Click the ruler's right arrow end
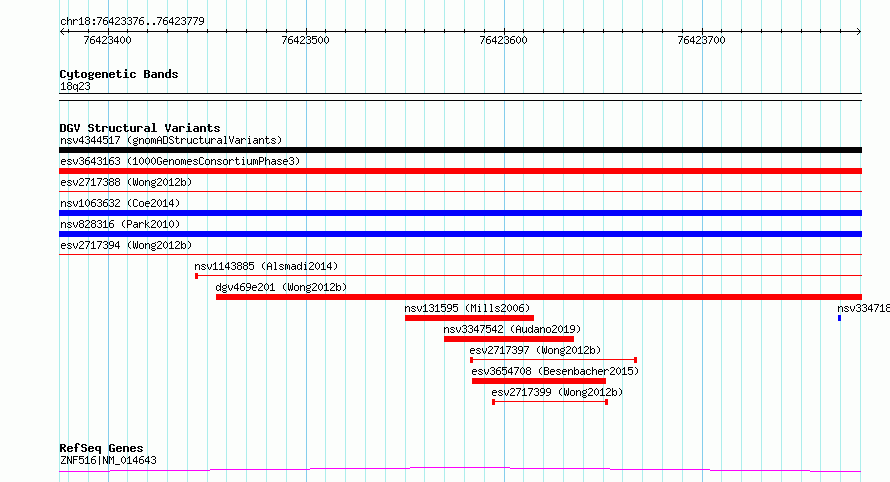This screenshot has width=890, height=482. click(x=859, y=31)
